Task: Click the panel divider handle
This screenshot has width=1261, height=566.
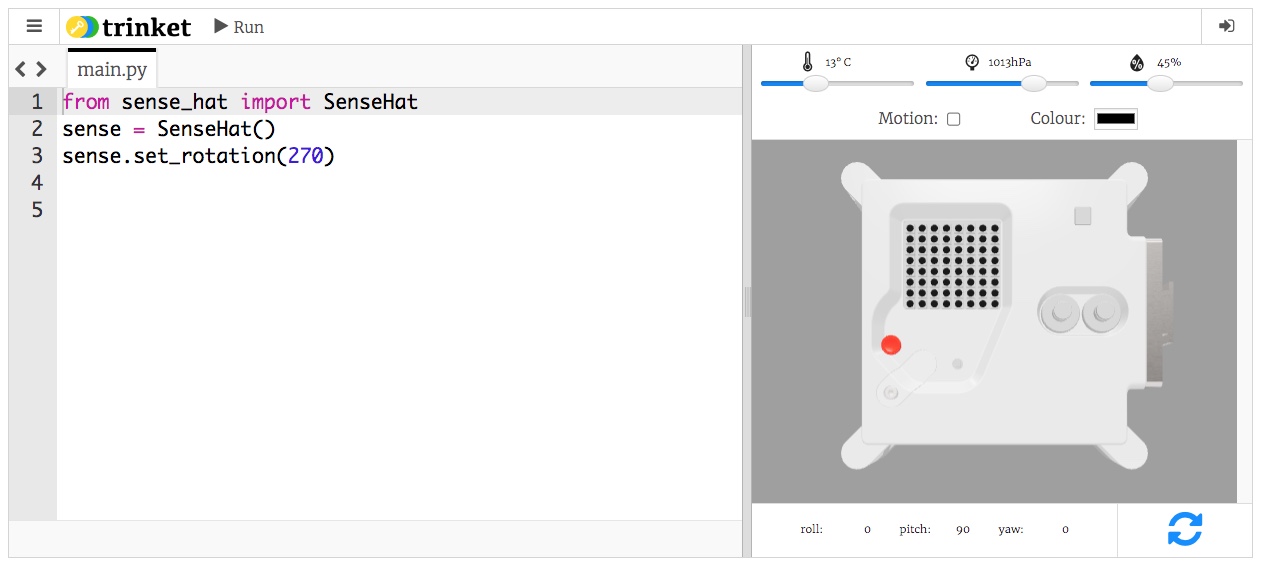Action: 747,301
